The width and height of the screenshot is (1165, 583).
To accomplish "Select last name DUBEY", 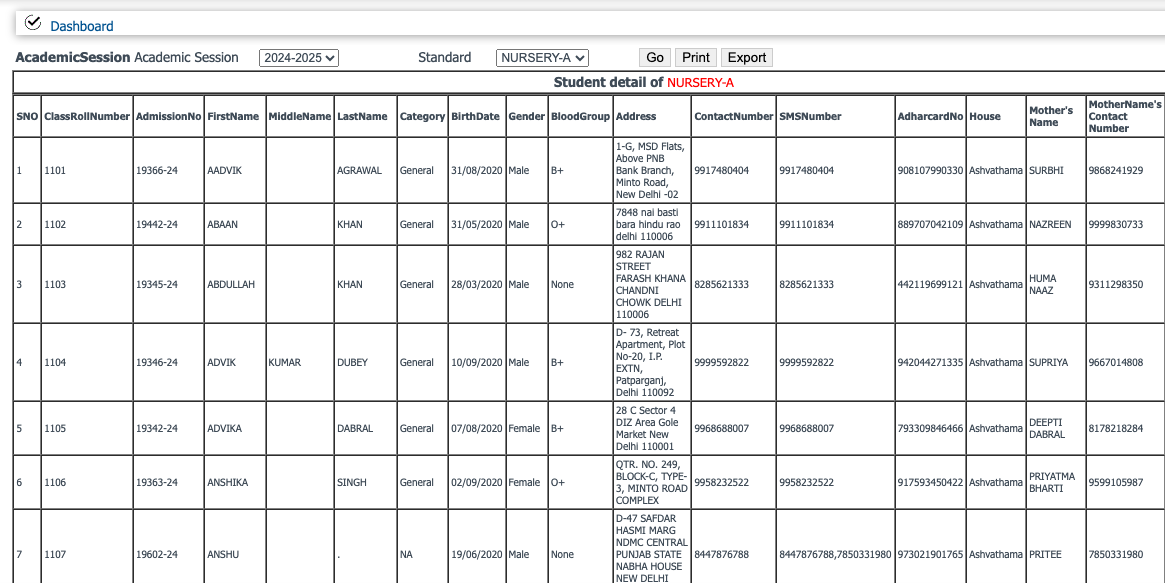I will [353, 362].
